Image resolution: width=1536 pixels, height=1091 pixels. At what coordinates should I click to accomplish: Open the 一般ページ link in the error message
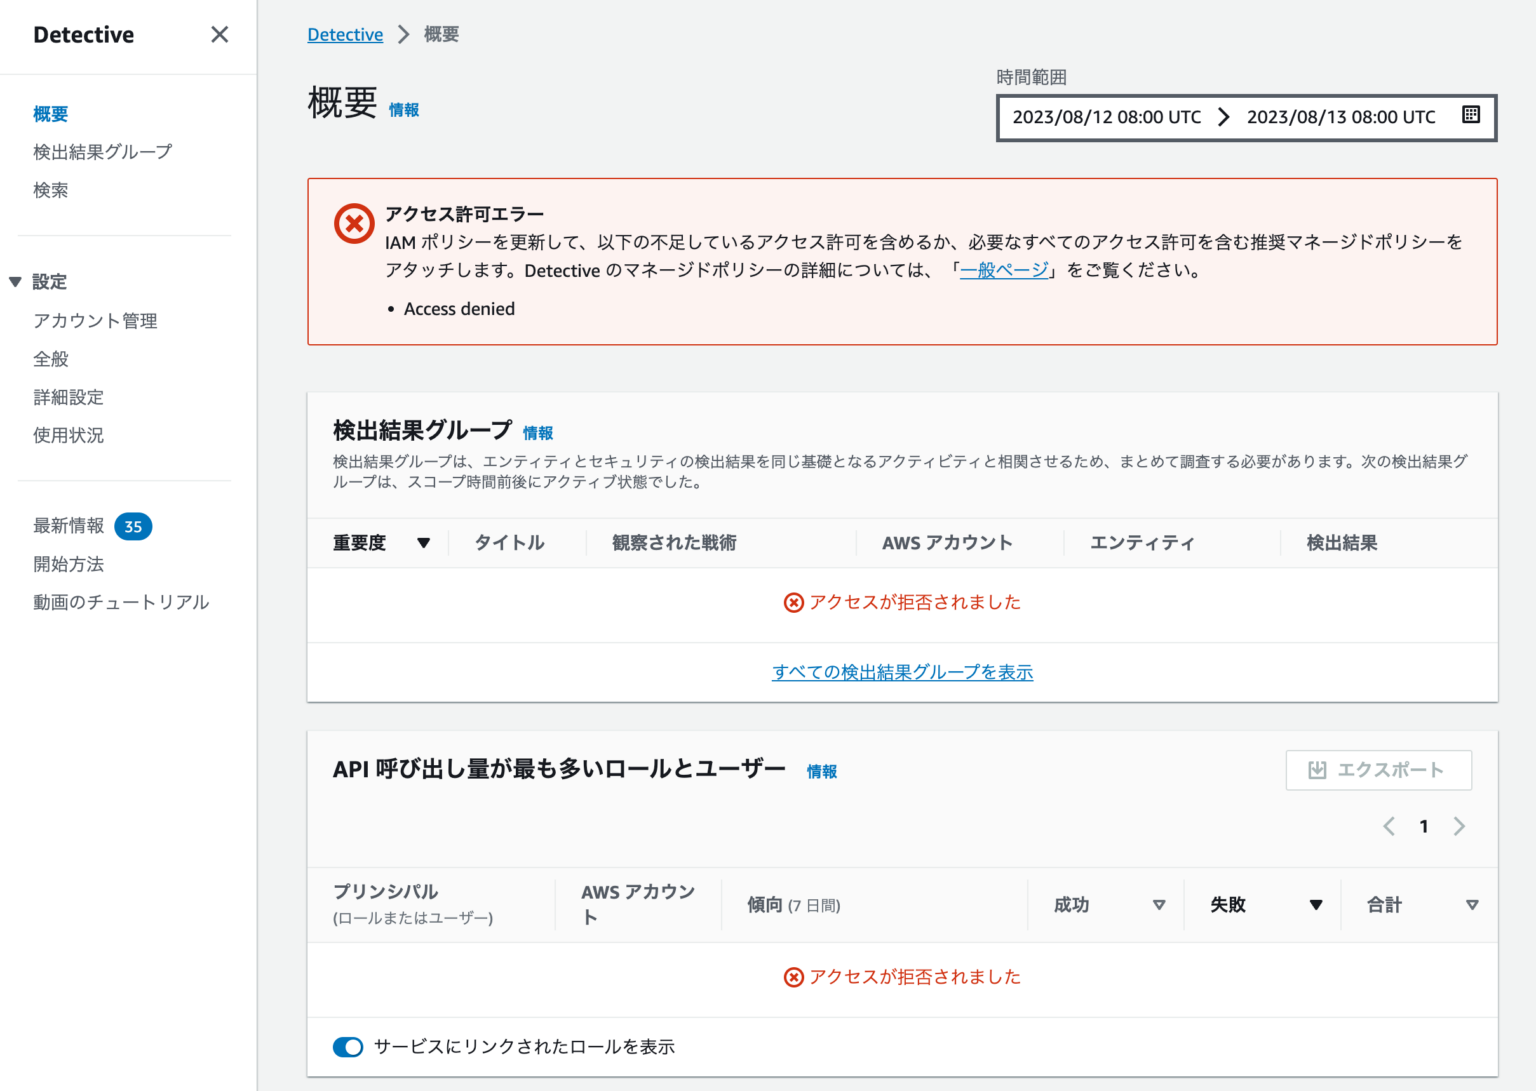tap(1003, 270)
